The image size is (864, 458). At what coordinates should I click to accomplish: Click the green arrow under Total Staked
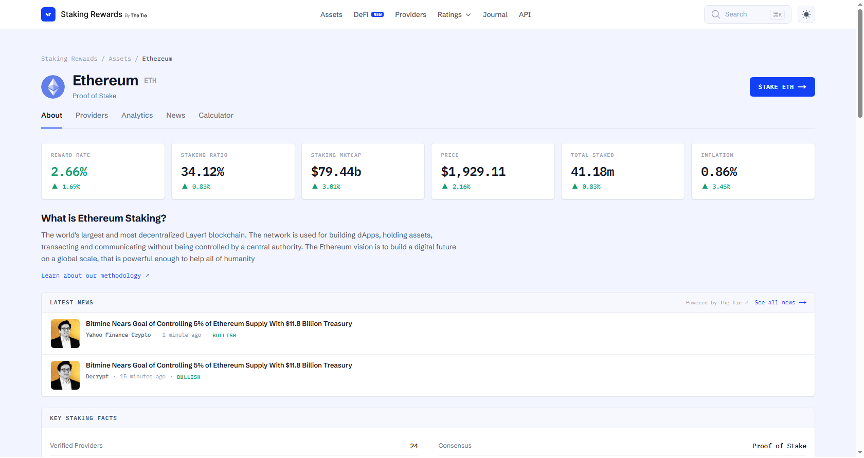(x=575, y=187)
